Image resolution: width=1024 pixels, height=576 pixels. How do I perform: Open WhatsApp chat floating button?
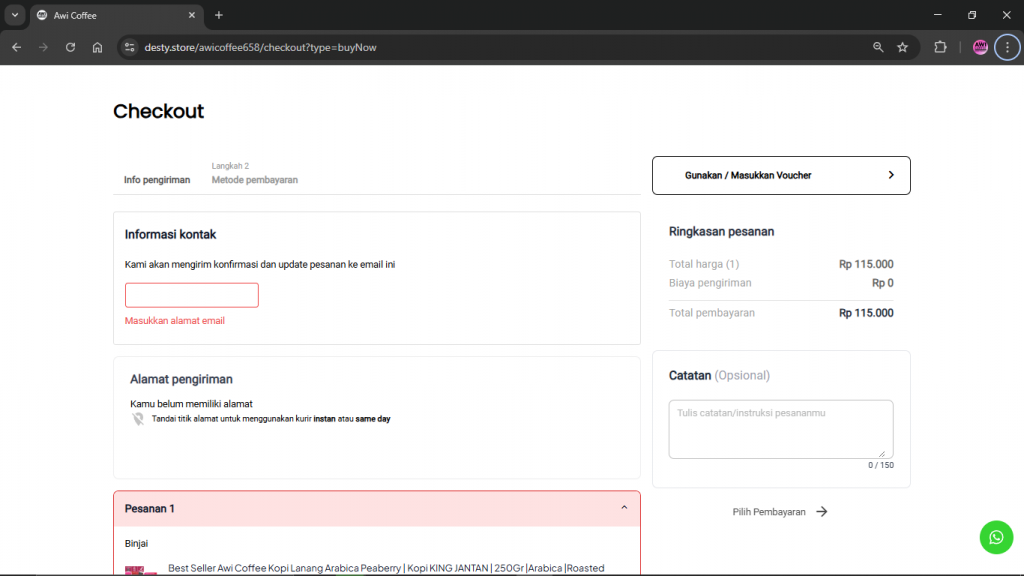point(996,537)
